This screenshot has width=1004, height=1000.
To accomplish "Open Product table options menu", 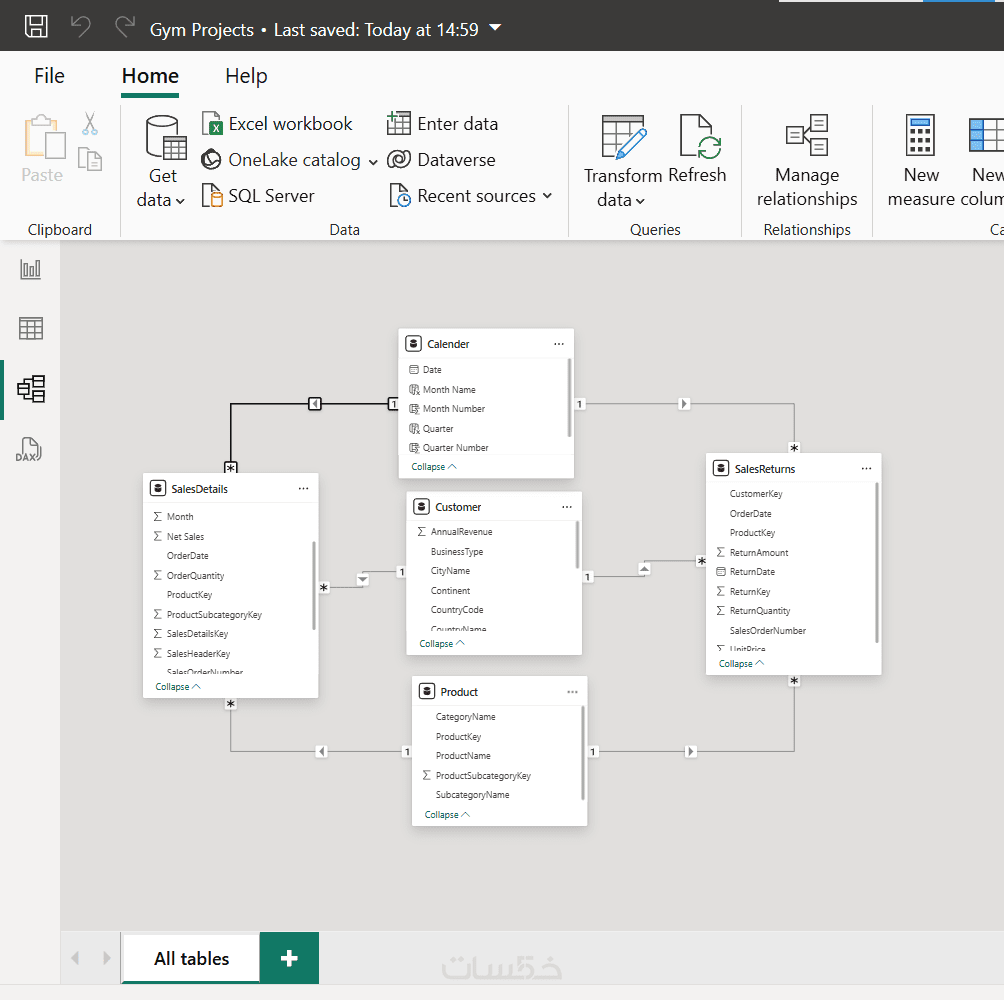I will click(x=572, y=692).
